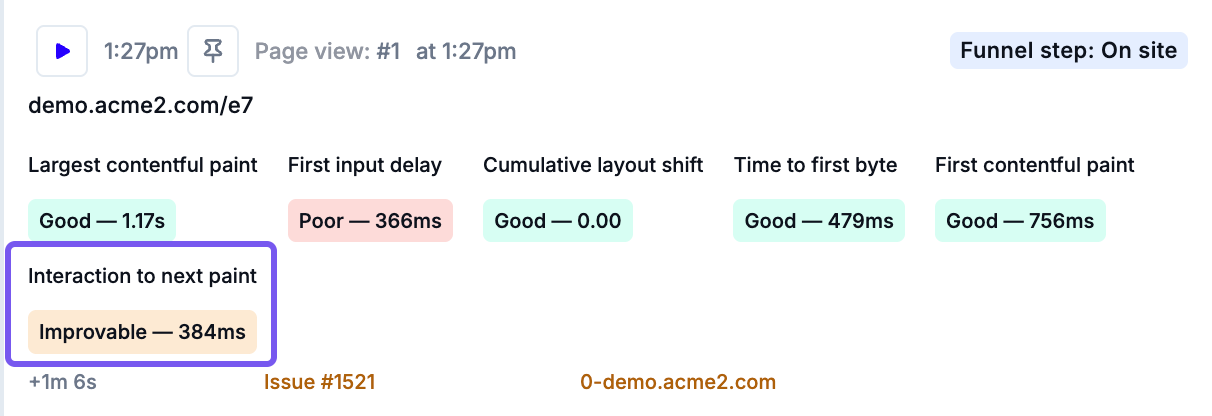This screenshot has width=1212, height=416.
Task: Click the Good — 479ms badge
Action: tap(819, 221)
